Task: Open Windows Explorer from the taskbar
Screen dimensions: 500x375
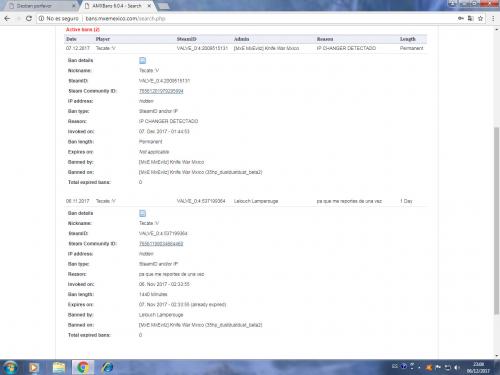Action: (59, 367)
